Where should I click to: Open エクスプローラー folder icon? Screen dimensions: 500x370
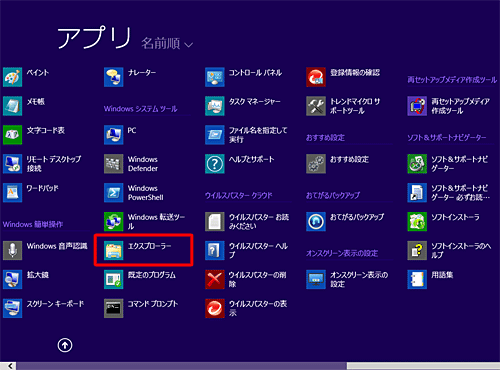click(x=114, y=250)
